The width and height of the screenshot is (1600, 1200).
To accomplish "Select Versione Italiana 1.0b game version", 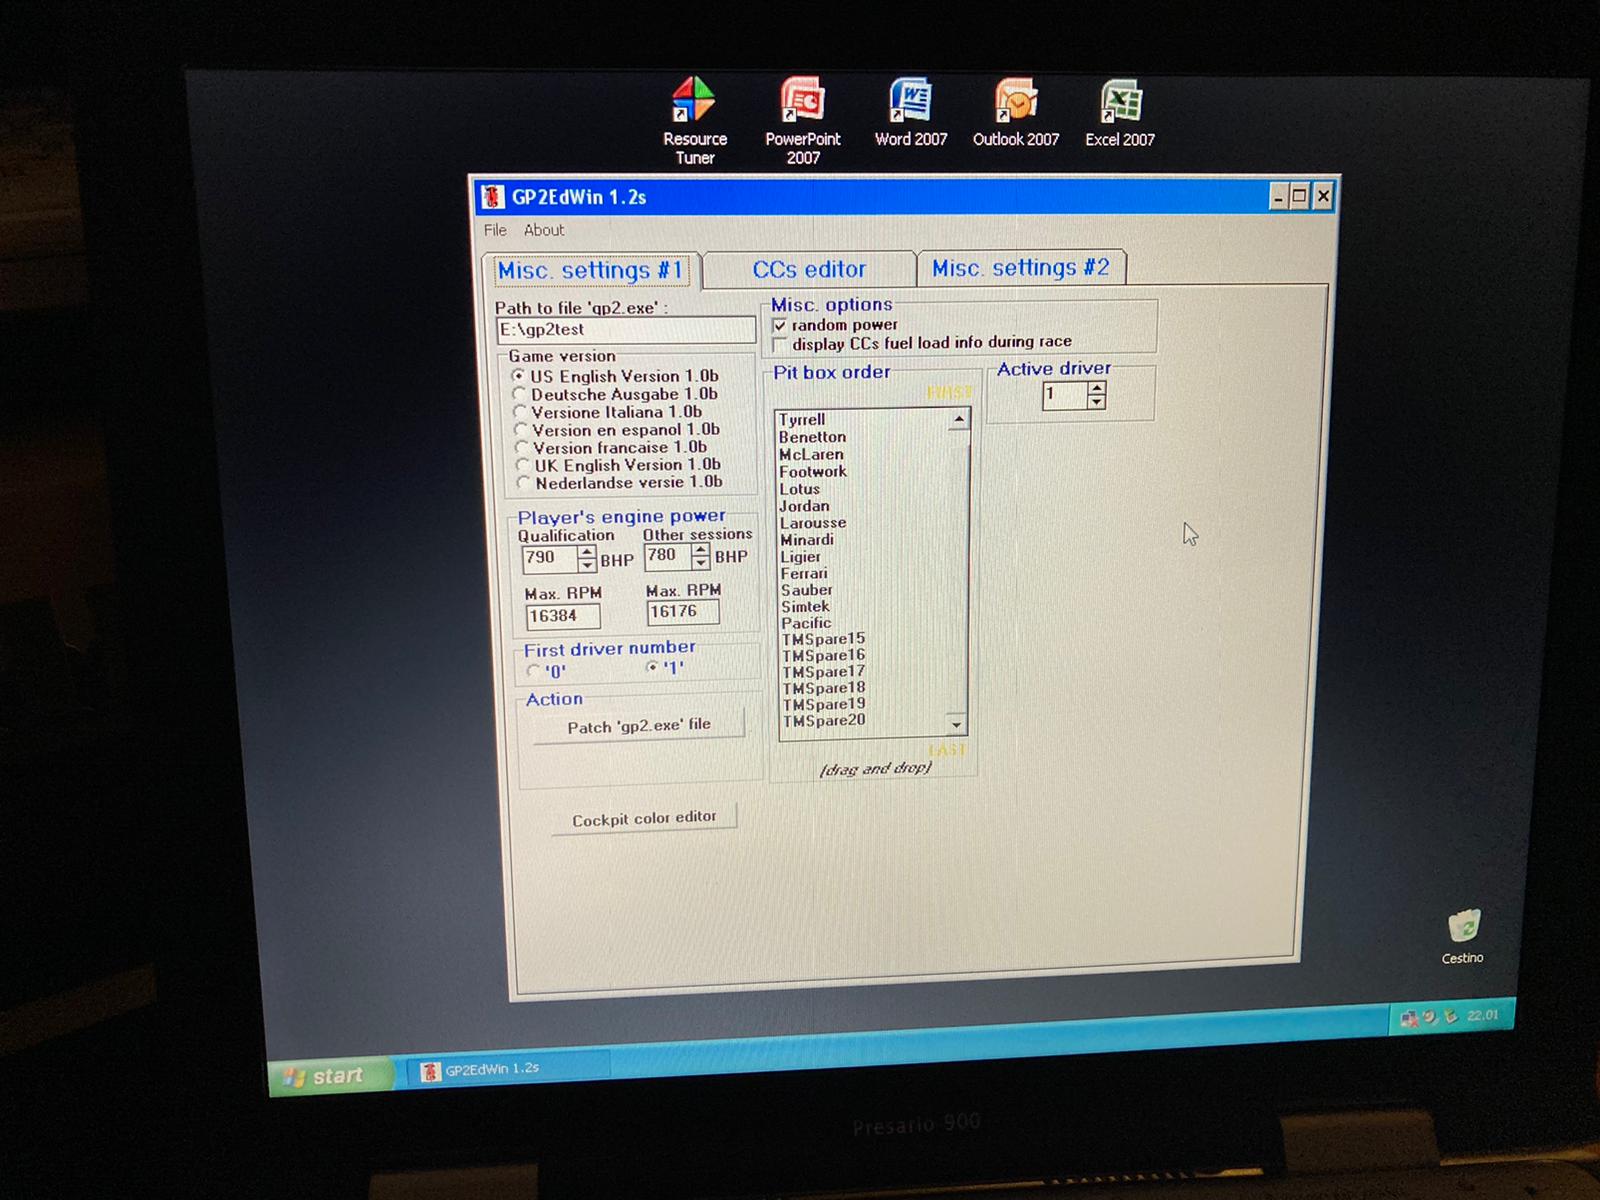I will point(520,412).
